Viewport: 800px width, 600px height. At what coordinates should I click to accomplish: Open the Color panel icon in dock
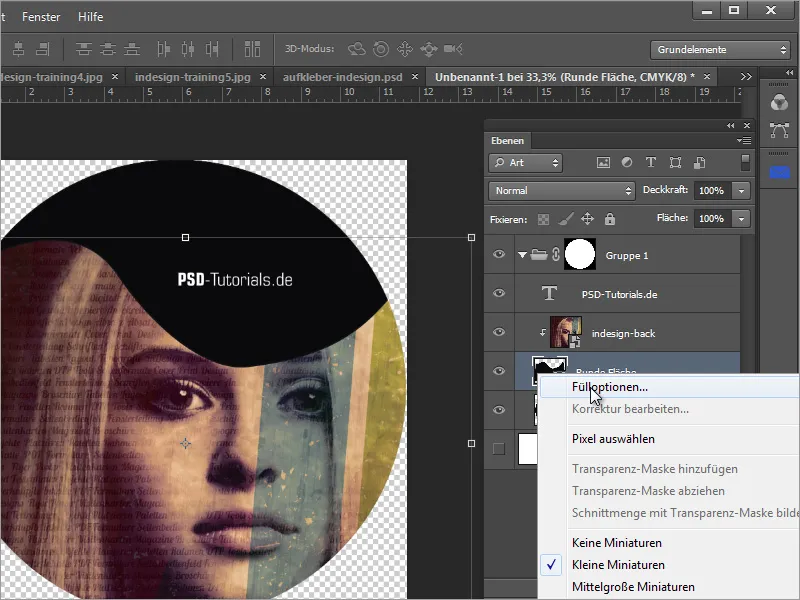pos(779,103)
